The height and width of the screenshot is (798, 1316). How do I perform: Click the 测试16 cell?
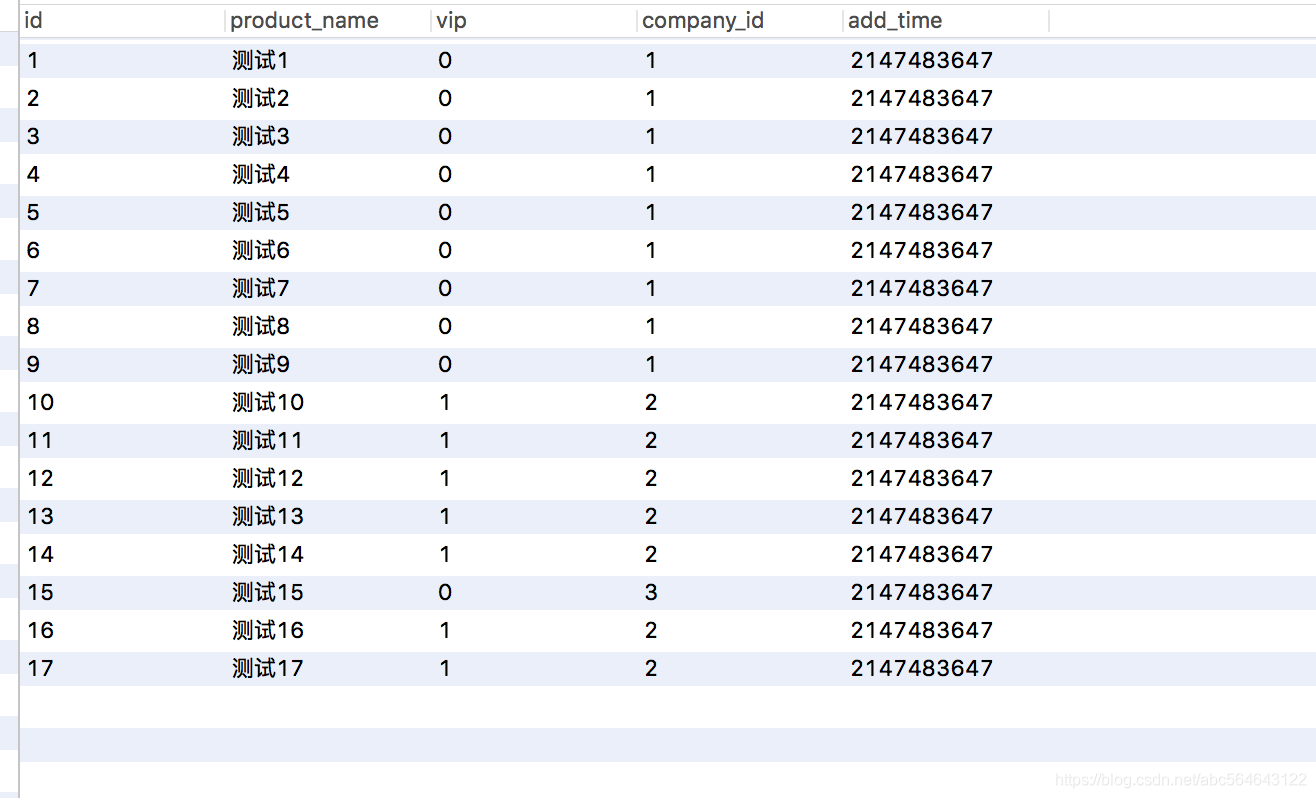pos(268,631)
